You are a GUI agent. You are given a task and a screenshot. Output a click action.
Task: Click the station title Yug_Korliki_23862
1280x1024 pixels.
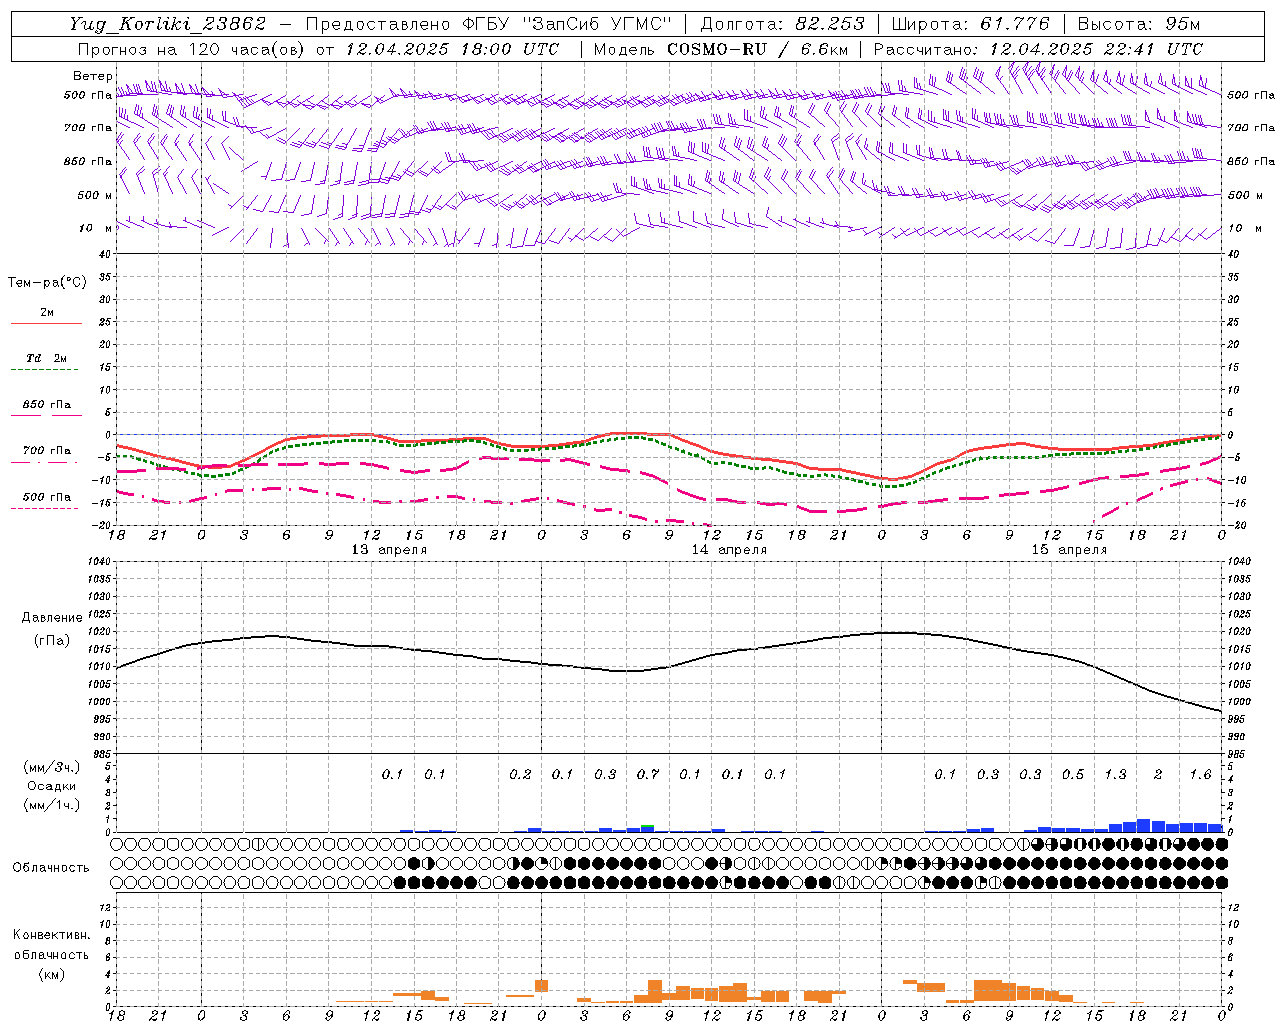[168, 24]
